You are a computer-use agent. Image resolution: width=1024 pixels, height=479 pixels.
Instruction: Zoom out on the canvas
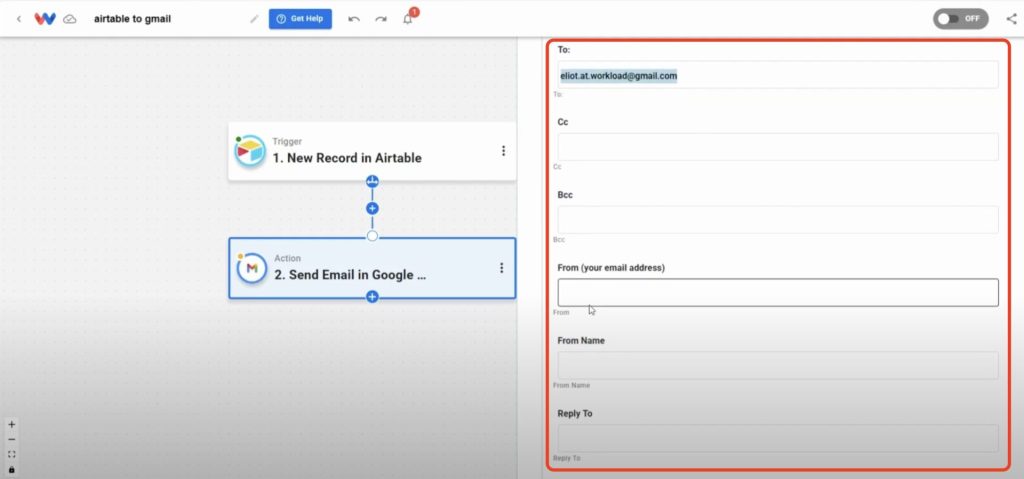coord(11,439)
